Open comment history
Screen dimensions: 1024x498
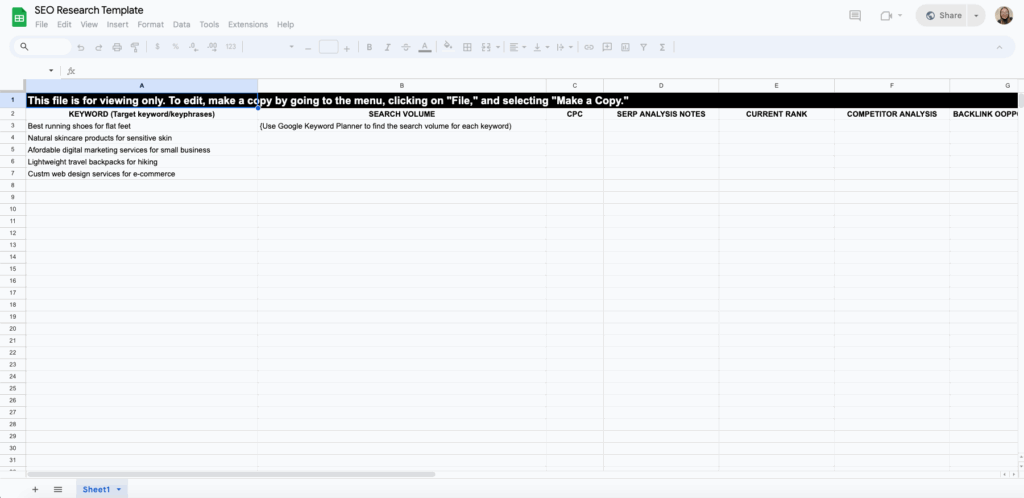pos(855,16)
